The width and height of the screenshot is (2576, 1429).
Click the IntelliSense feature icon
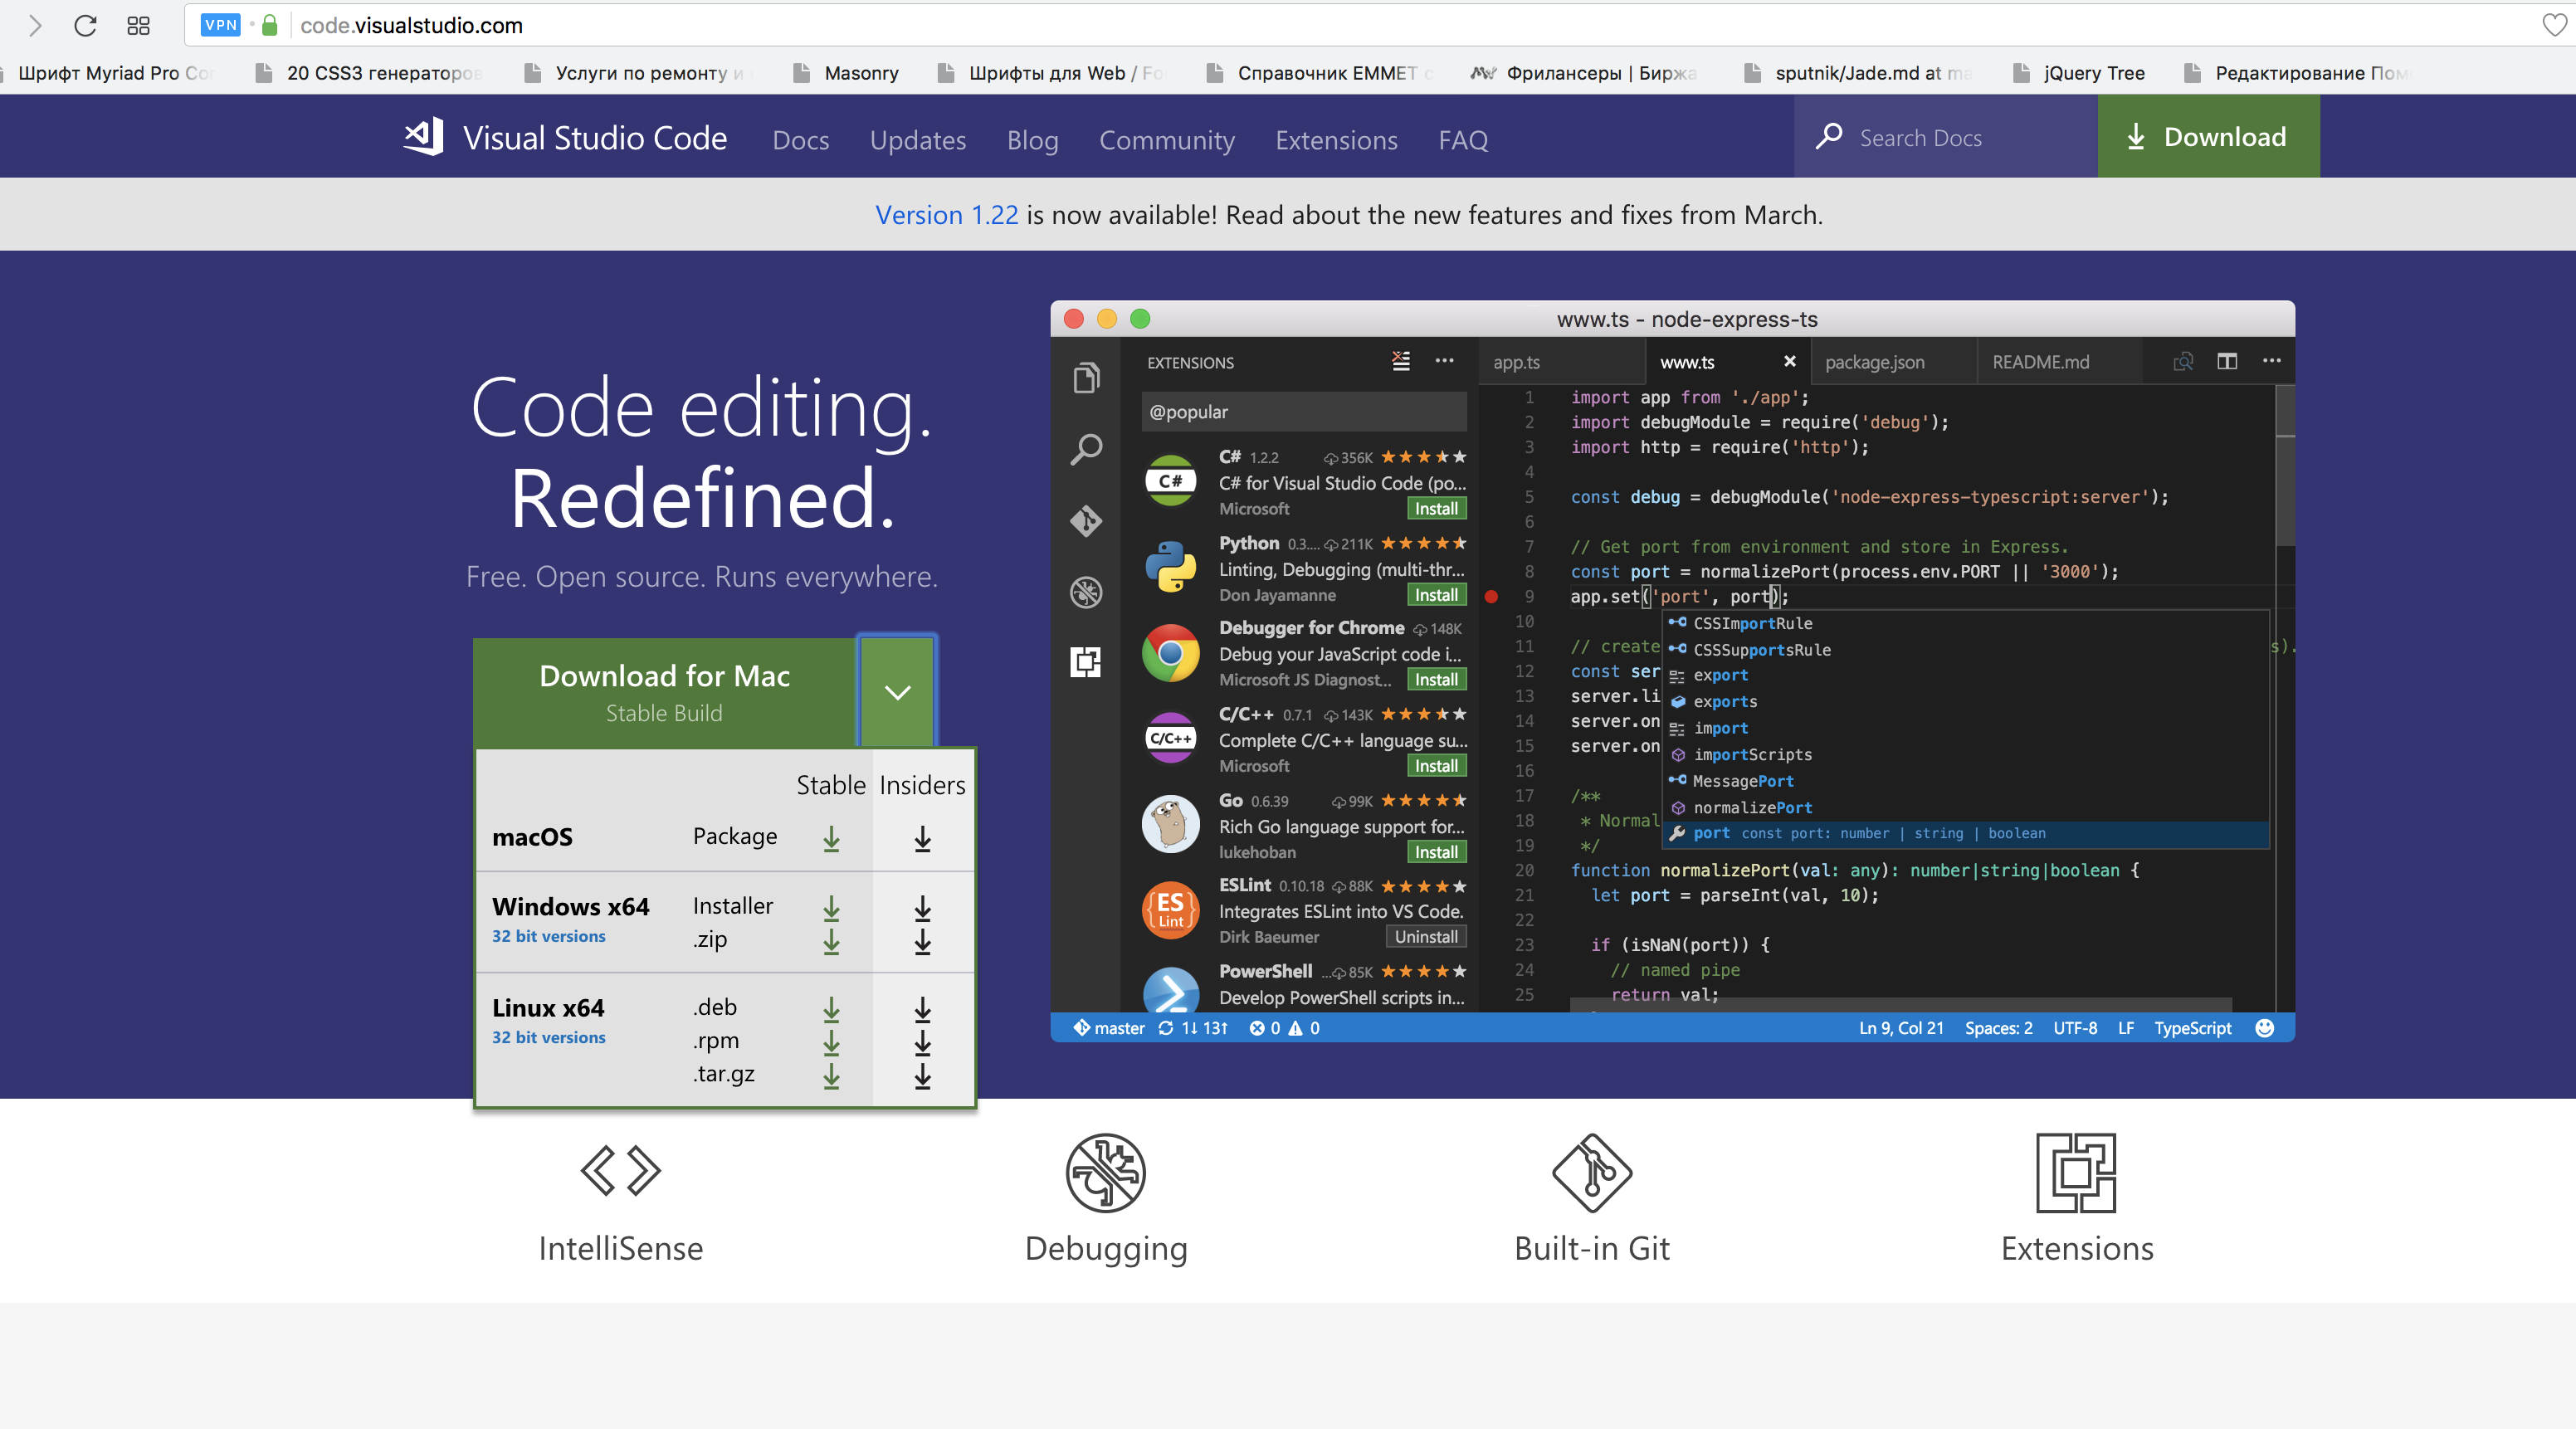click(621, 1171)
